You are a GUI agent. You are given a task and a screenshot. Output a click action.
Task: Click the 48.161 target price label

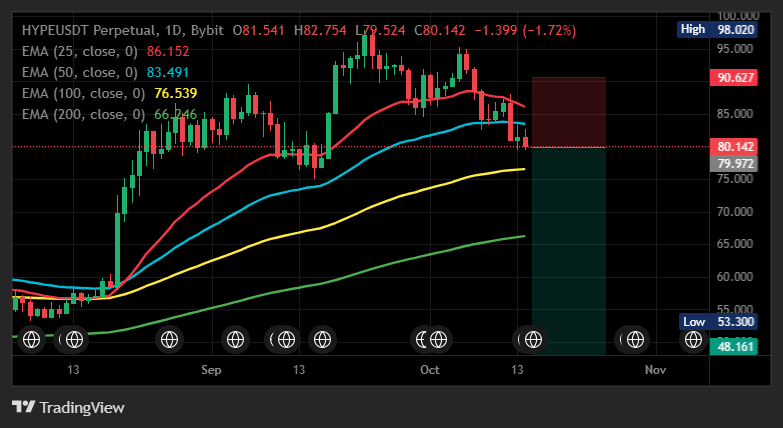(734, 346)
